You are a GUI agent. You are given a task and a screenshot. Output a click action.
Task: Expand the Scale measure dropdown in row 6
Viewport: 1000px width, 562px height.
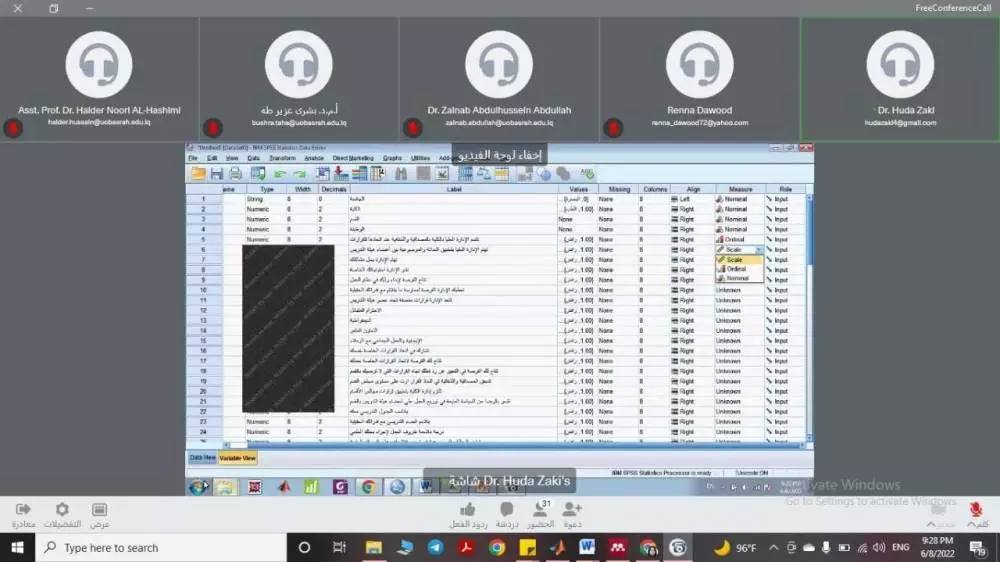pos(759,250)
